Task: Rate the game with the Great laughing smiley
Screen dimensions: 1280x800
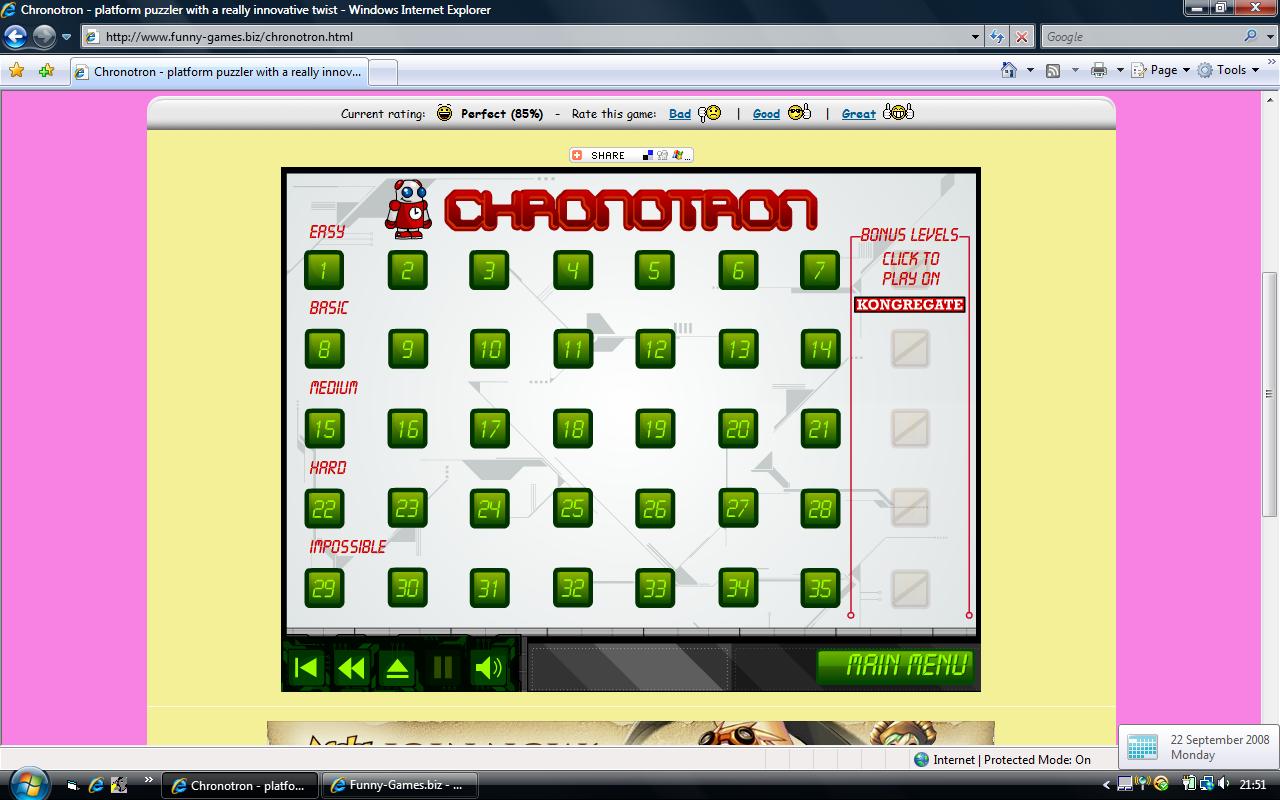Action: [x=897, y=113]
